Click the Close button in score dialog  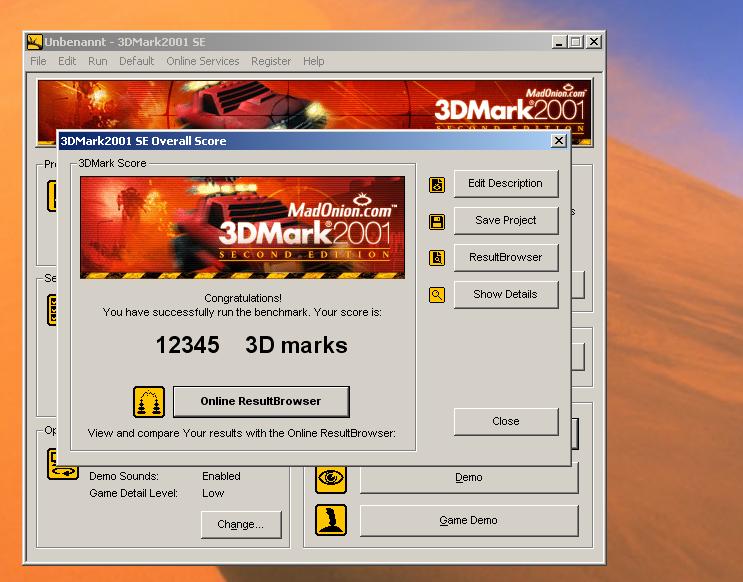point(506,421)
